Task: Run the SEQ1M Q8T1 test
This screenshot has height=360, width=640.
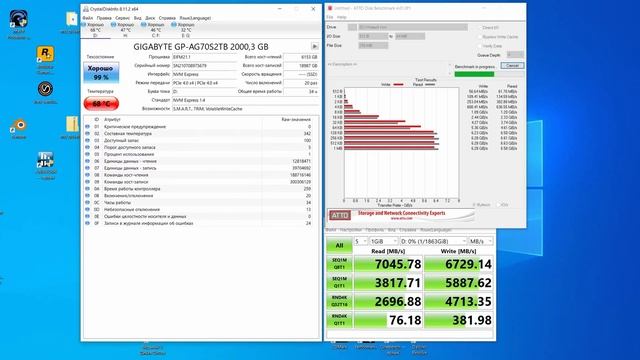Action: click(339, 264)
